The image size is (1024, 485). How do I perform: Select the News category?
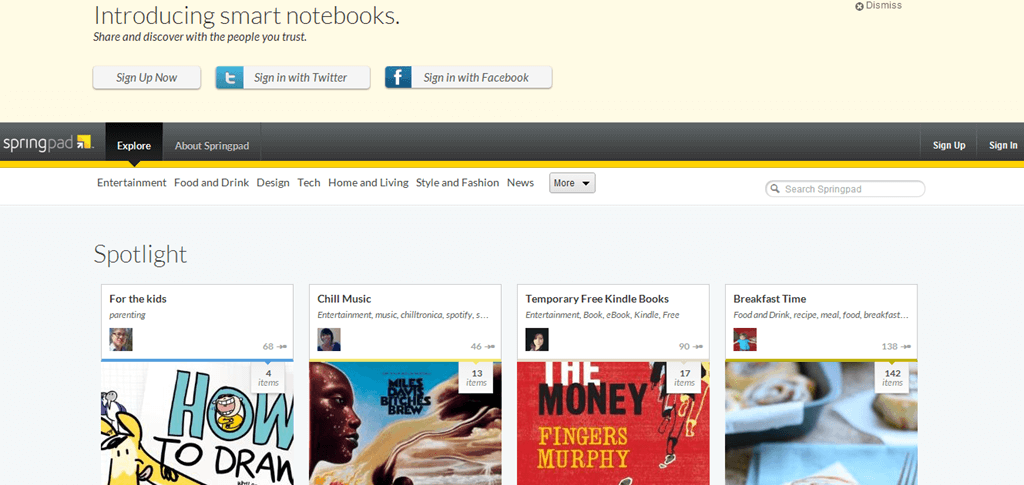point(520,183)
